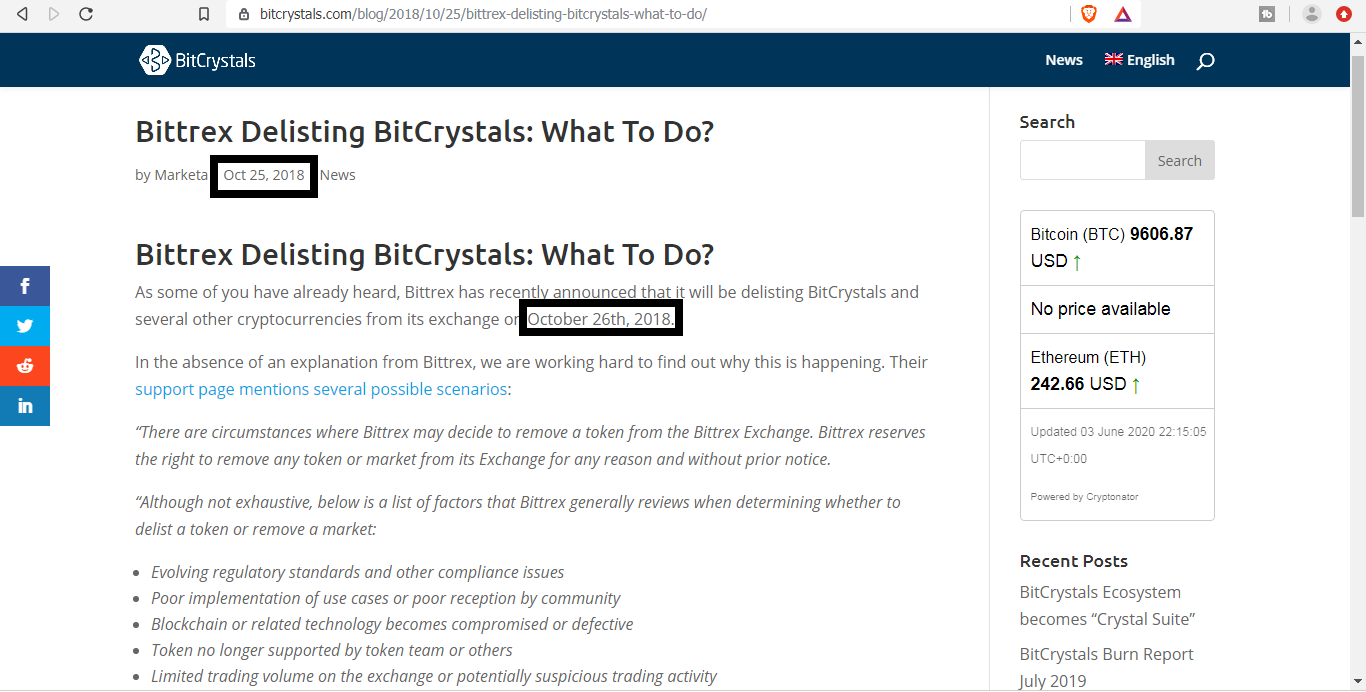The width and height of the screenshot is (1366, 692).
Task: Go back with the browser back arrow
Action: click(x=22, y=14)
